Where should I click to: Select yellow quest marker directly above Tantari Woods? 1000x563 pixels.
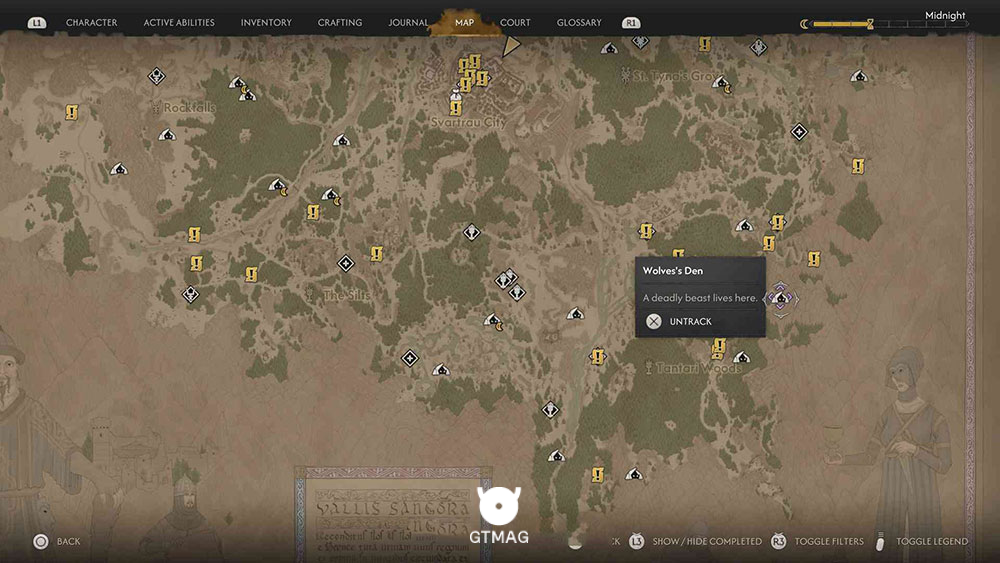[719, 347]
